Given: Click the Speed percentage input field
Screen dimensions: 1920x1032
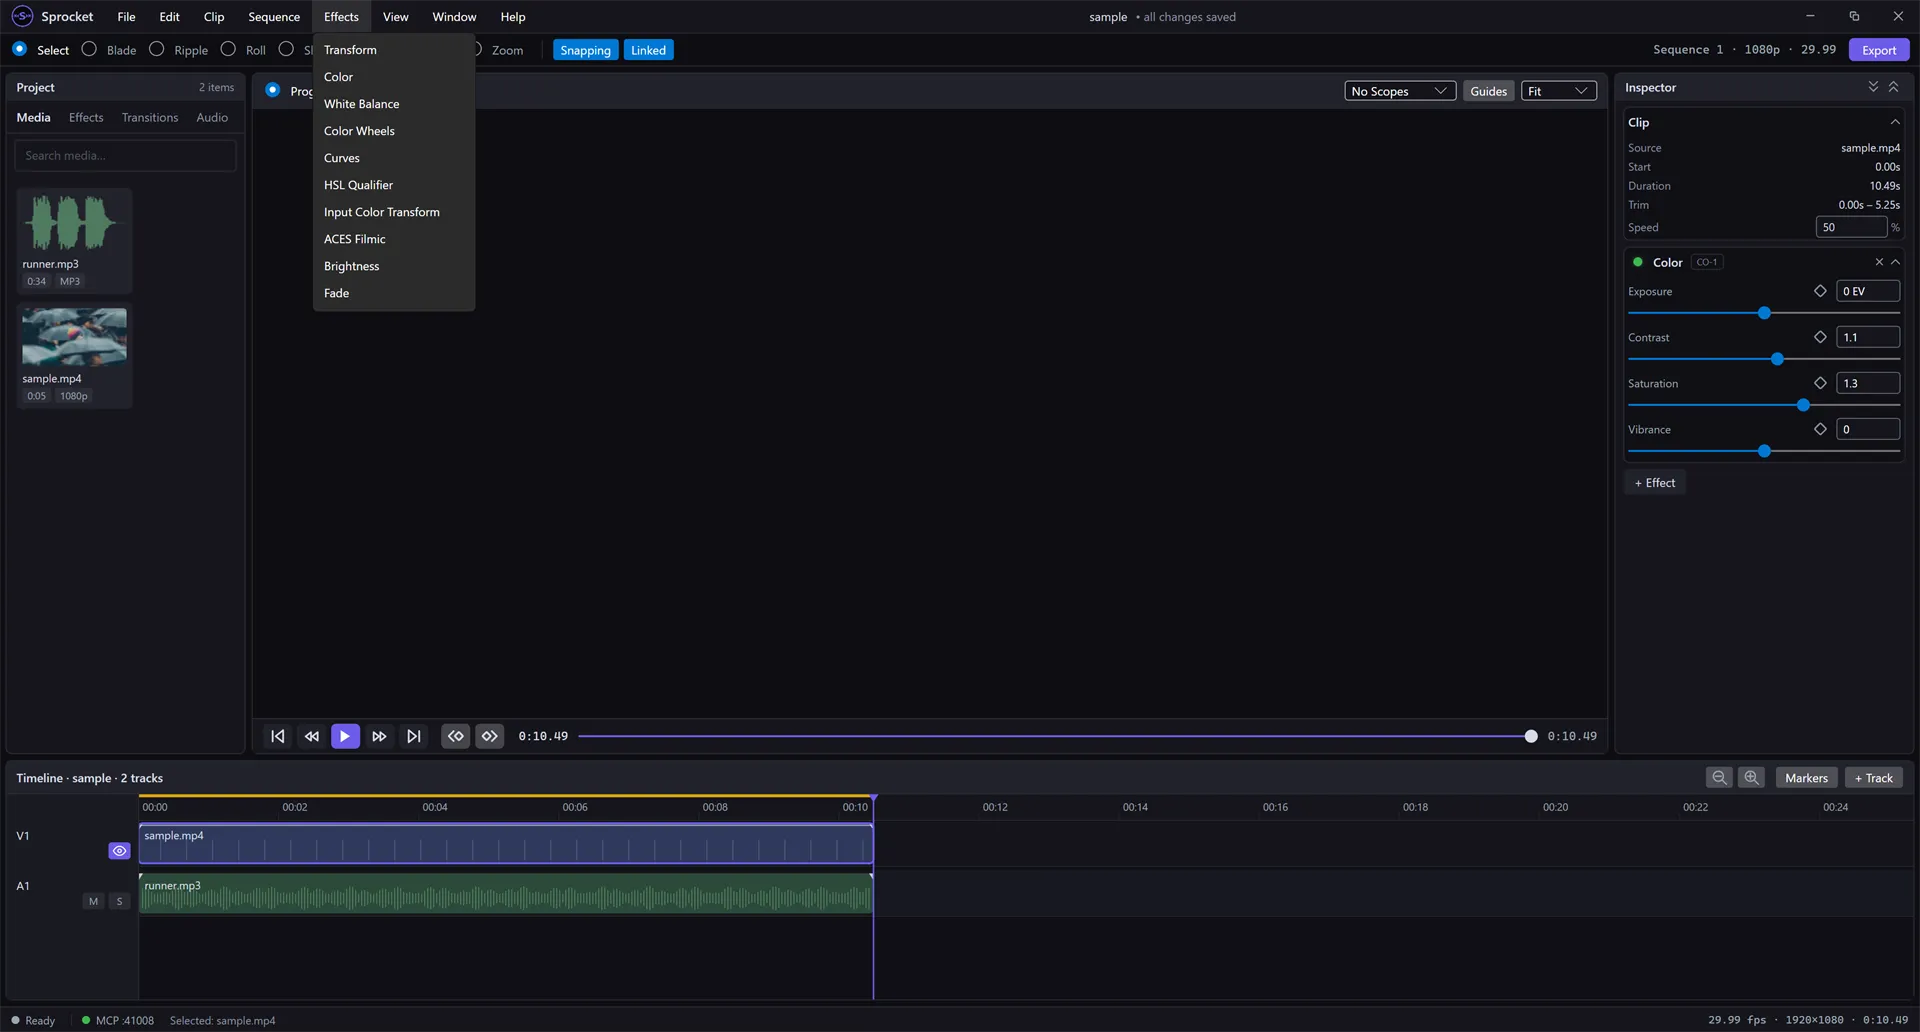Looking at the screenshot, I should pos(1851,227).
